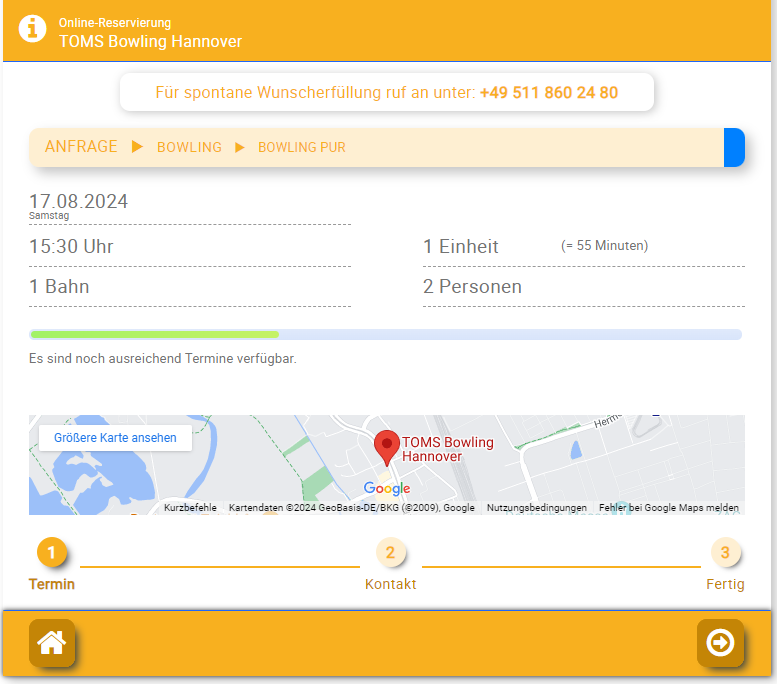Click the info icon in header
Viewport: 777px width, 684px height.
pos(33,29)
